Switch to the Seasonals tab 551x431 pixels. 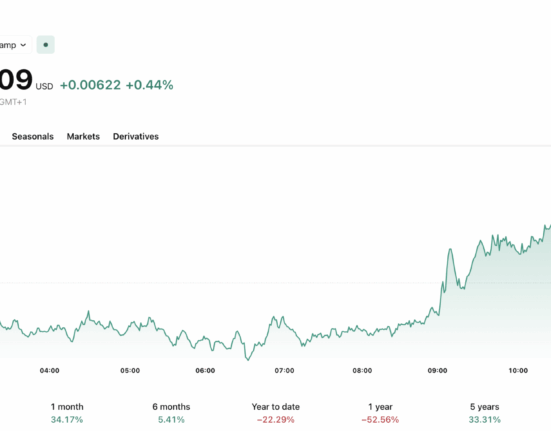pos(33,136)
